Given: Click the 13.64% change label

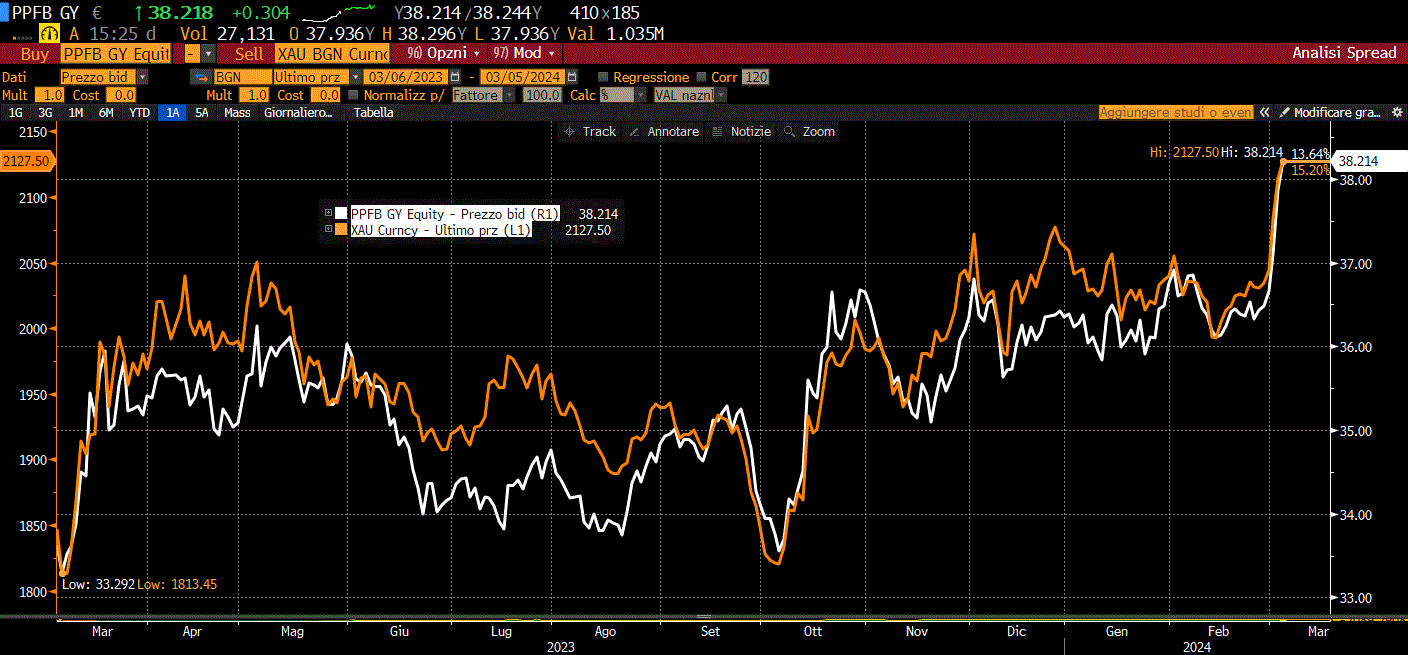Looking at the screenshot, I should tap(1310, 154).
